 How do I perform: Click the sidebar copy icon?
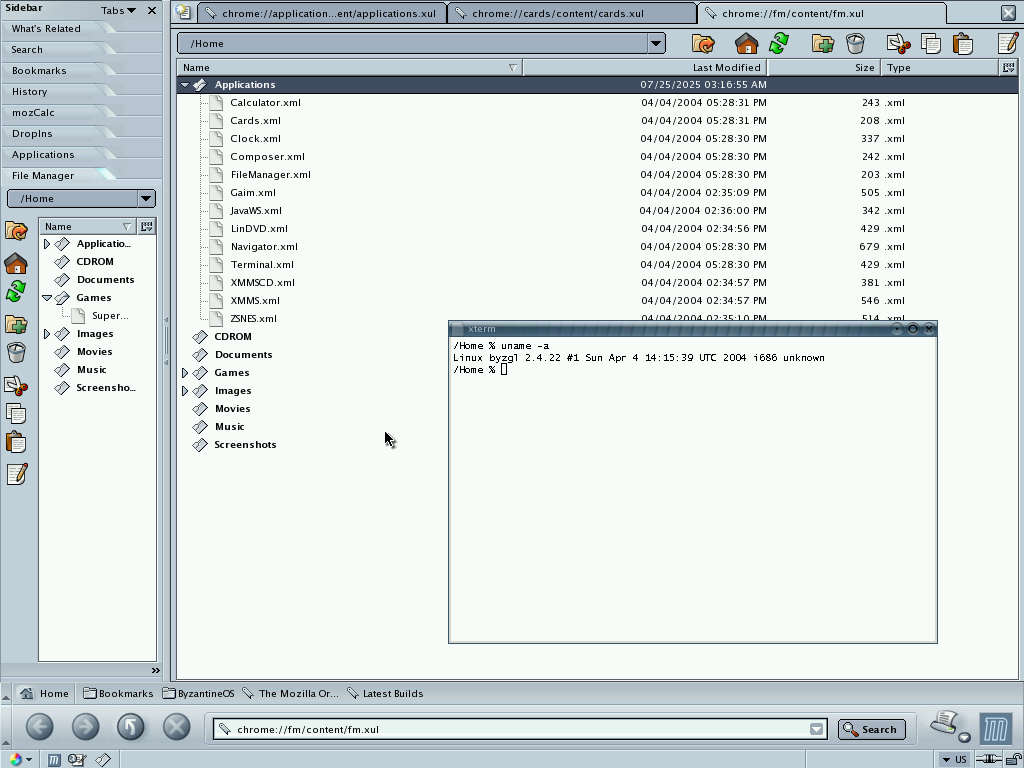(16, 414)
